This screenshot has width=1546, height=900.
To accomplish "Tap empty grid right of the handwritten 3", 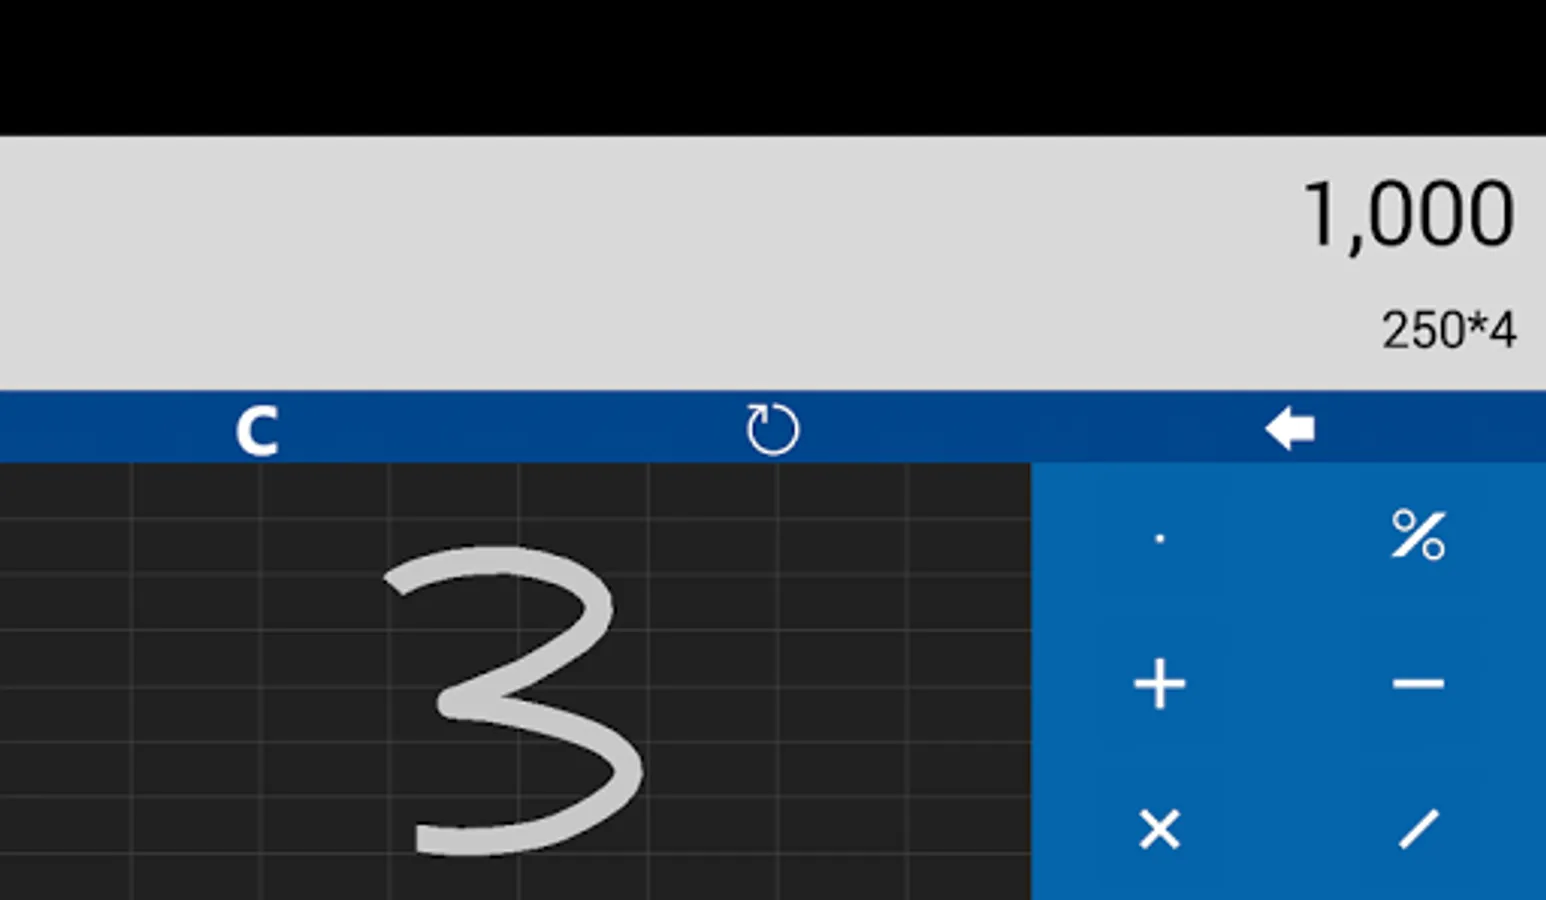I will pos(840,690).
